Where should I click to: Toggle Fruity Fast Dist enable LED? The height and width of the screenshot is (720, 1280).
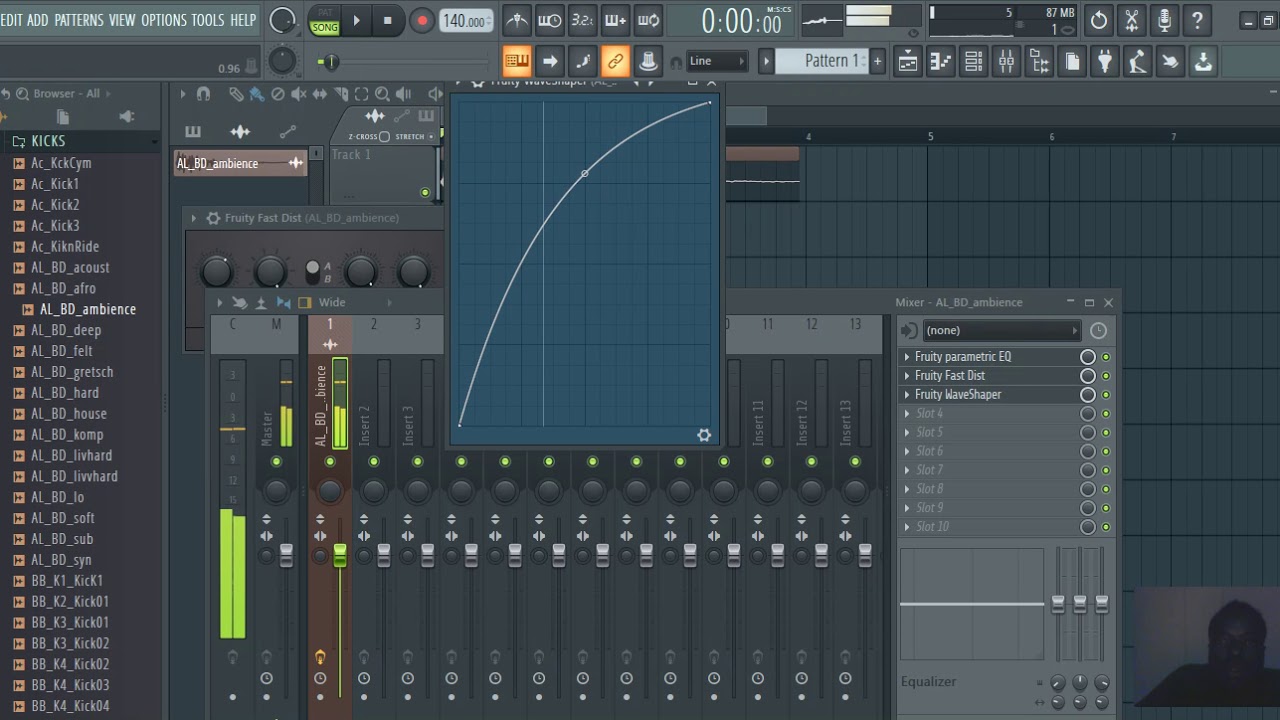[1106, 376]
